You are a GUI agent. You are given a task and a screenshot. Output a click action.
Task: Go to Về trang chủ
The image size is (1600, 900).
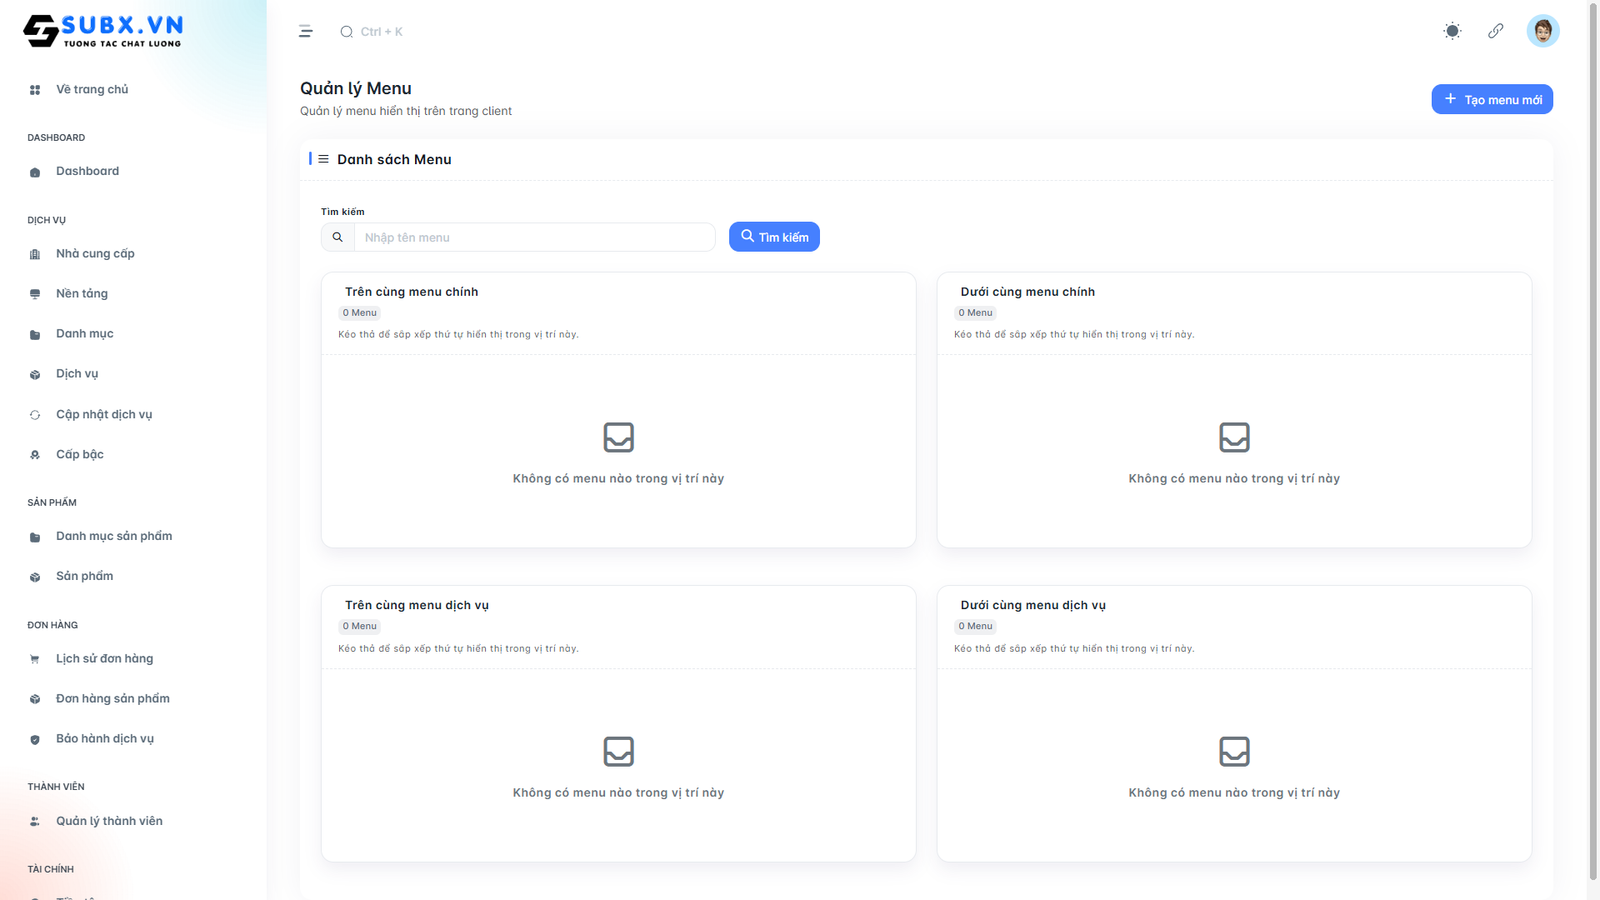91,90
